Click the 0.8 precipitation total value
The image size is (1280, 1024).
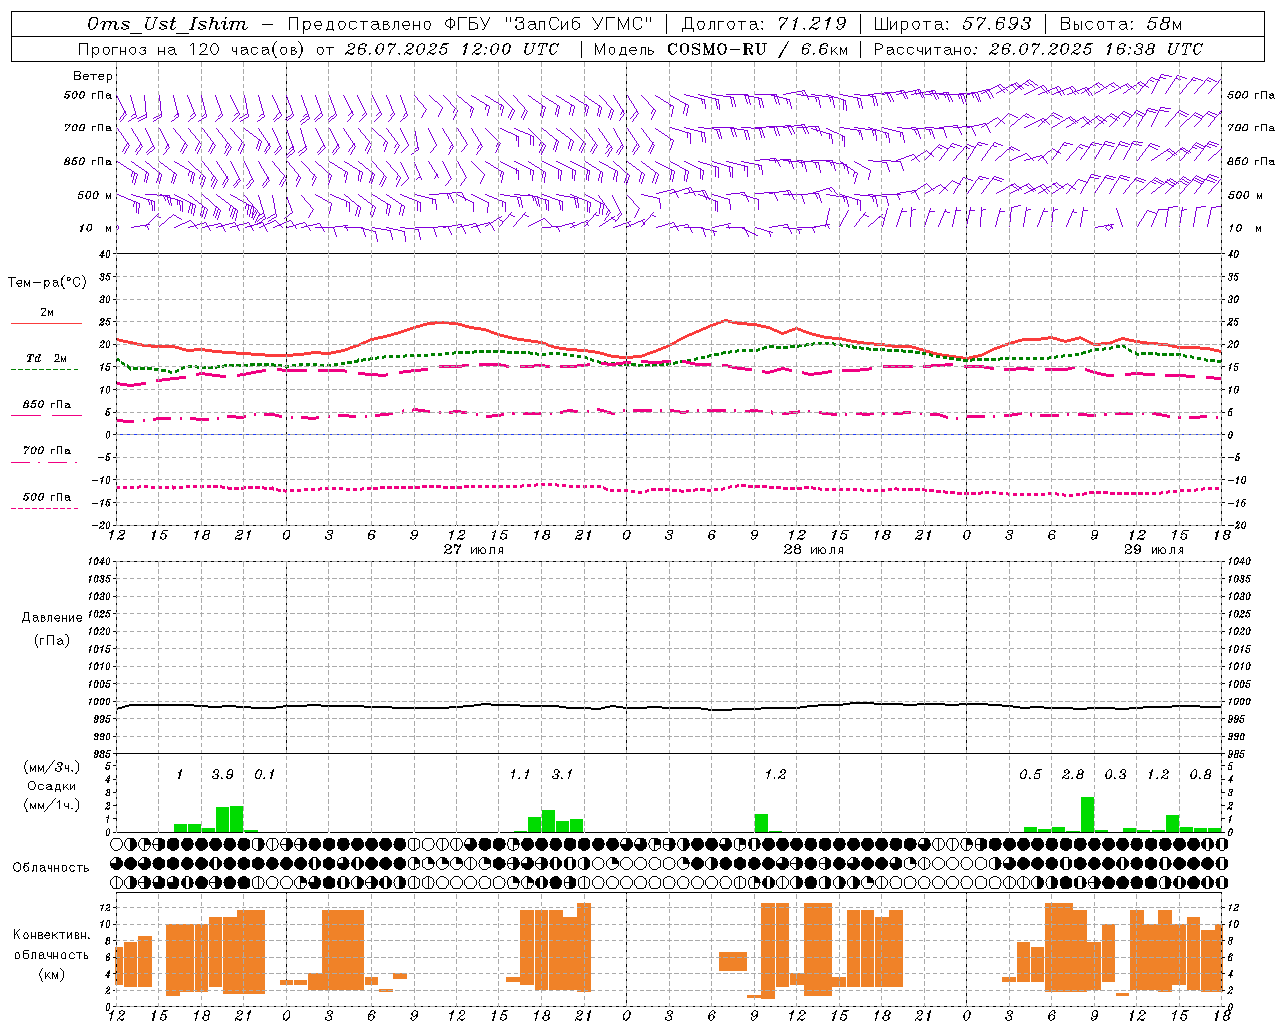pyautogui.click(x=1201, y=775)
